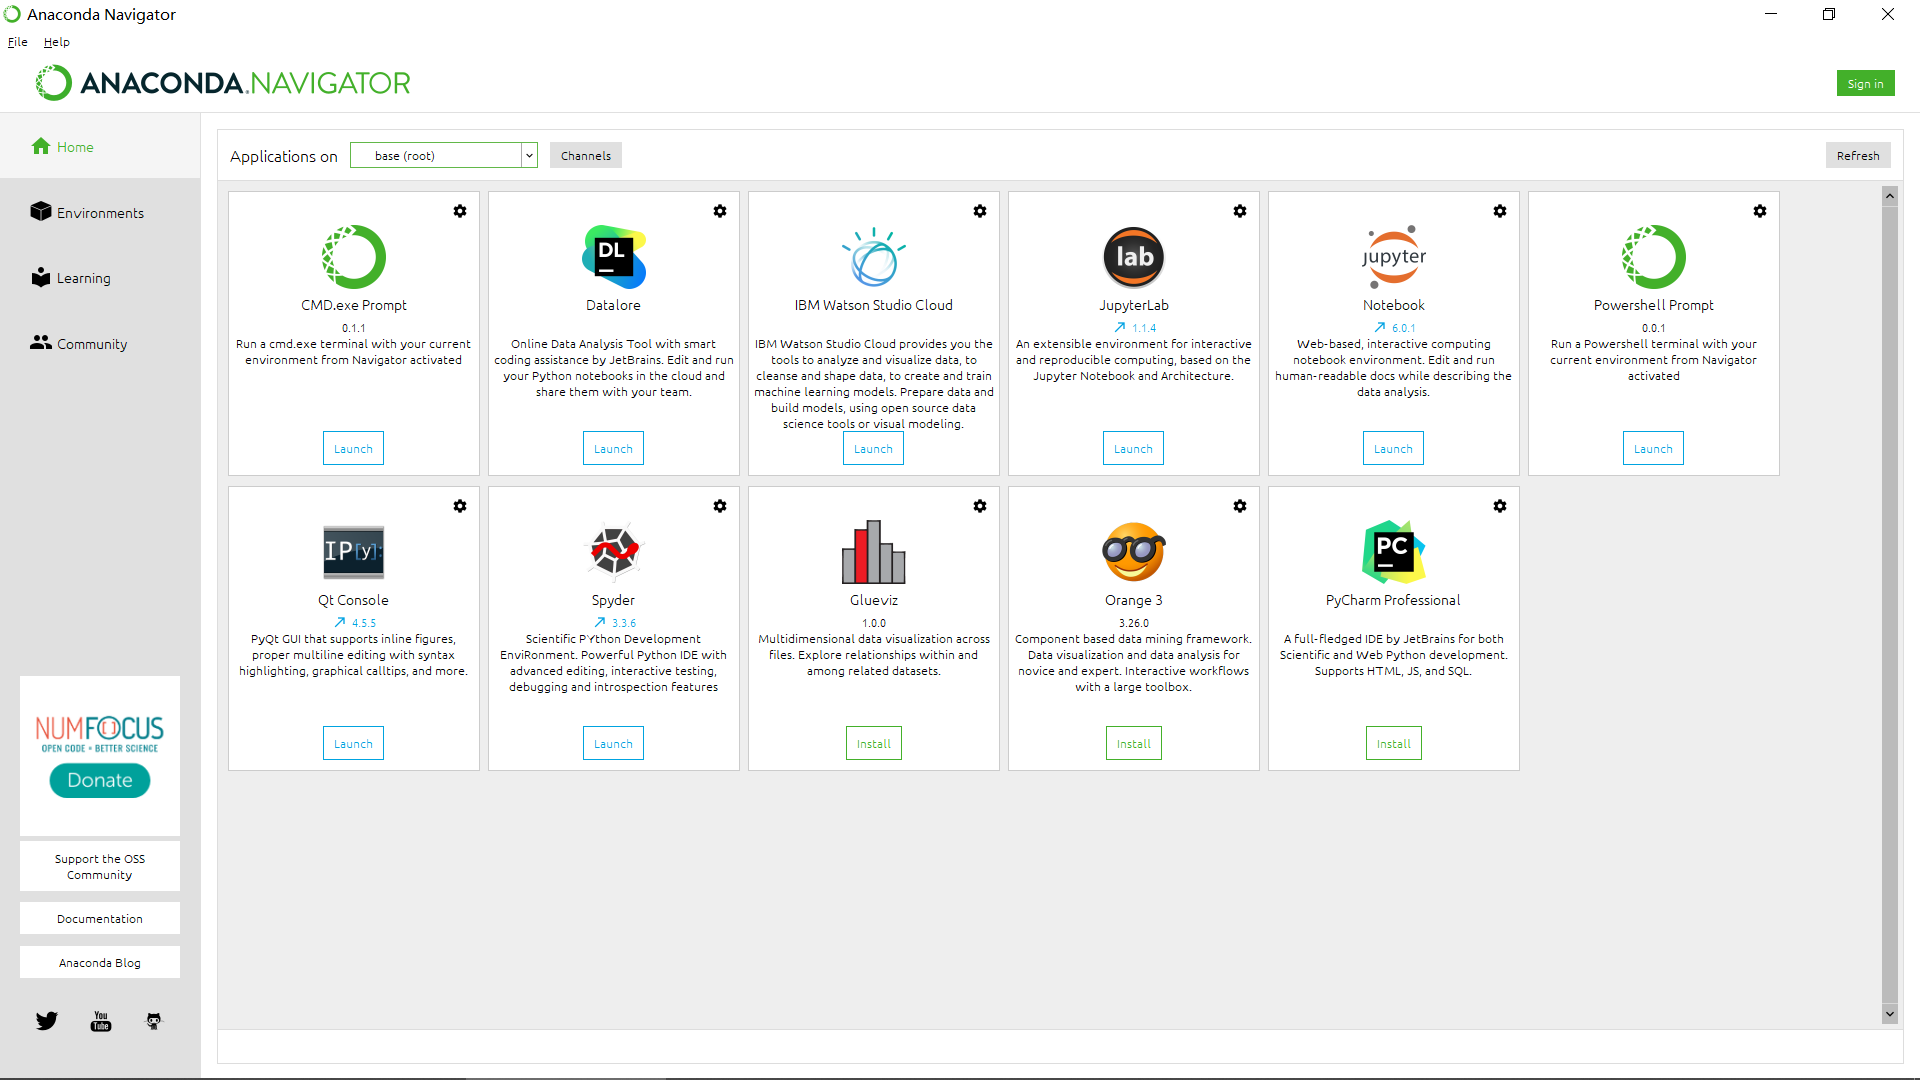
Task: Click the PyCharm PC logo
Action: coord(1394,552)
